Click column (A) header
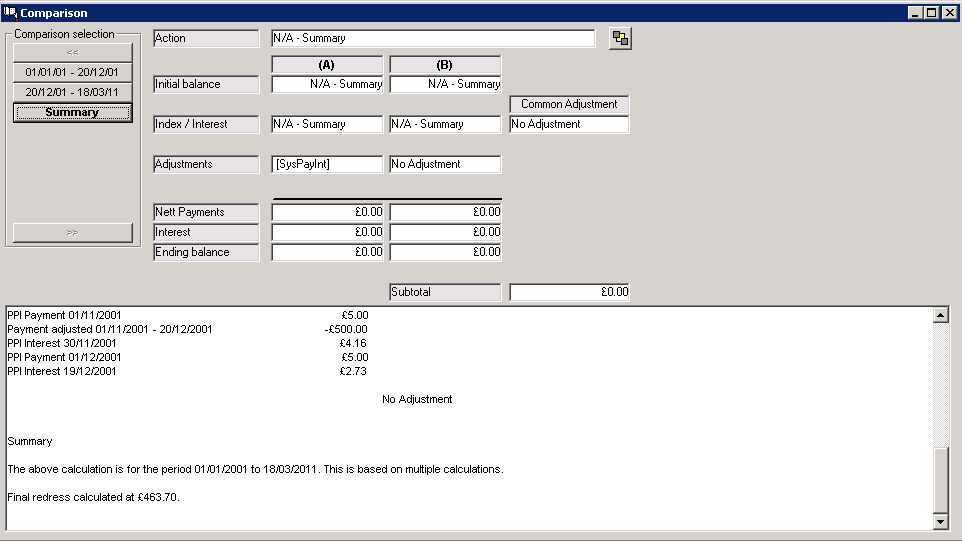962x541 pixels. coord(327,64)
